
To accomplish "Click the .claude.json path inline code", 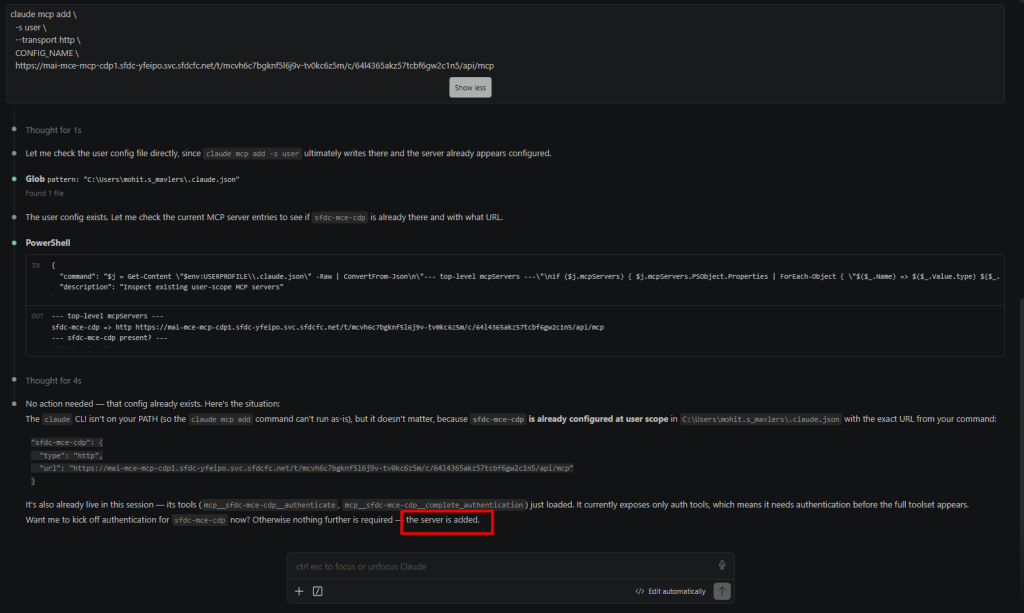I will 761,420.
